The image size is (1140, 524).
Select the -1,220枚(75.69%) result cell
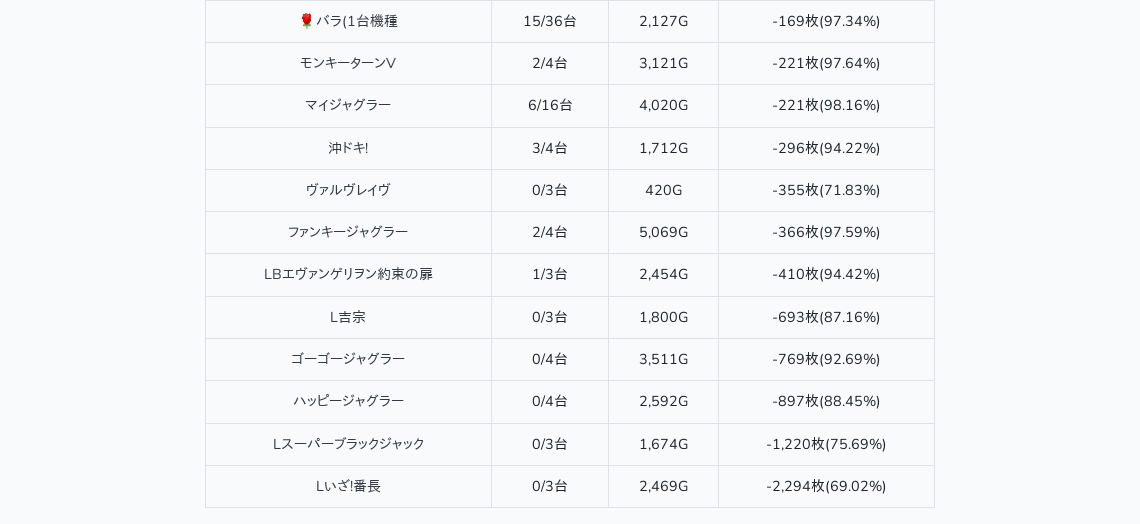tap(826, 444)
